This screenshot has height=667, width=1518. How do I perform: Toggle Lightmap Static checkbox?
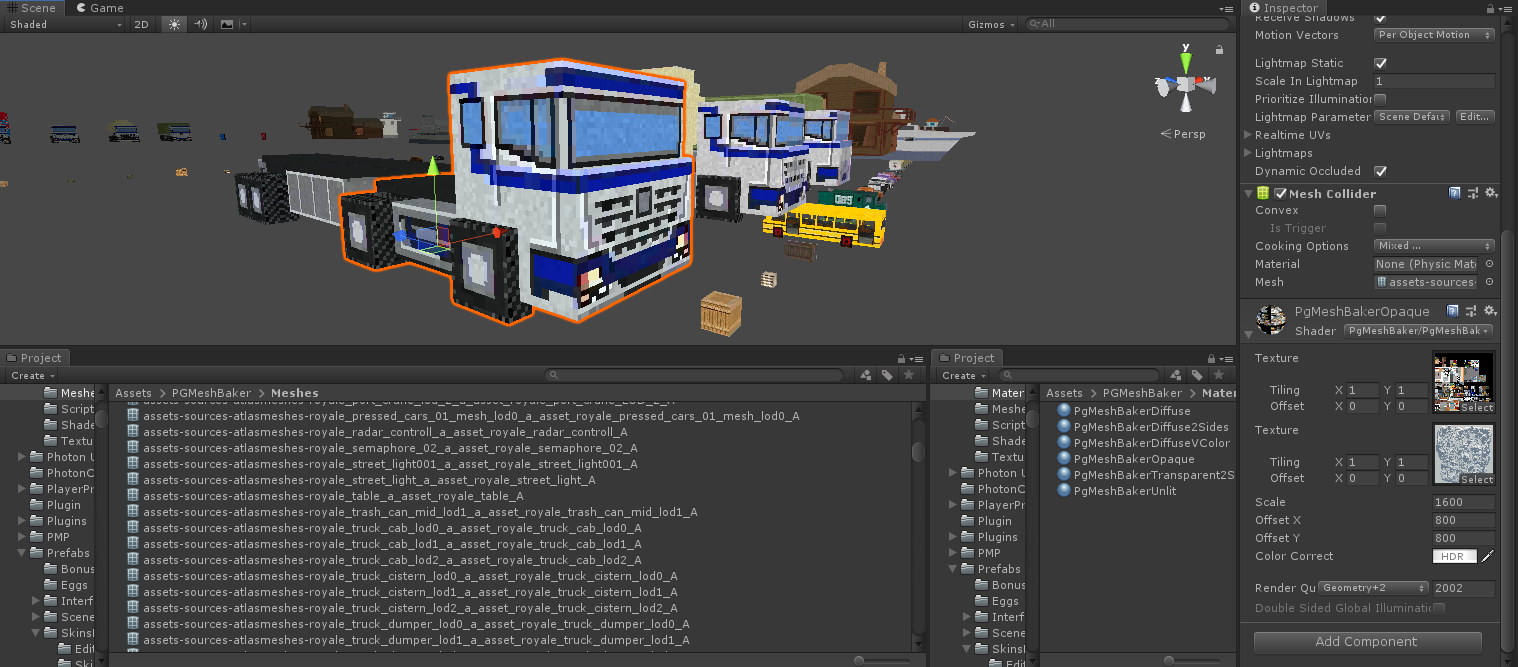[x=1380, y=63]
